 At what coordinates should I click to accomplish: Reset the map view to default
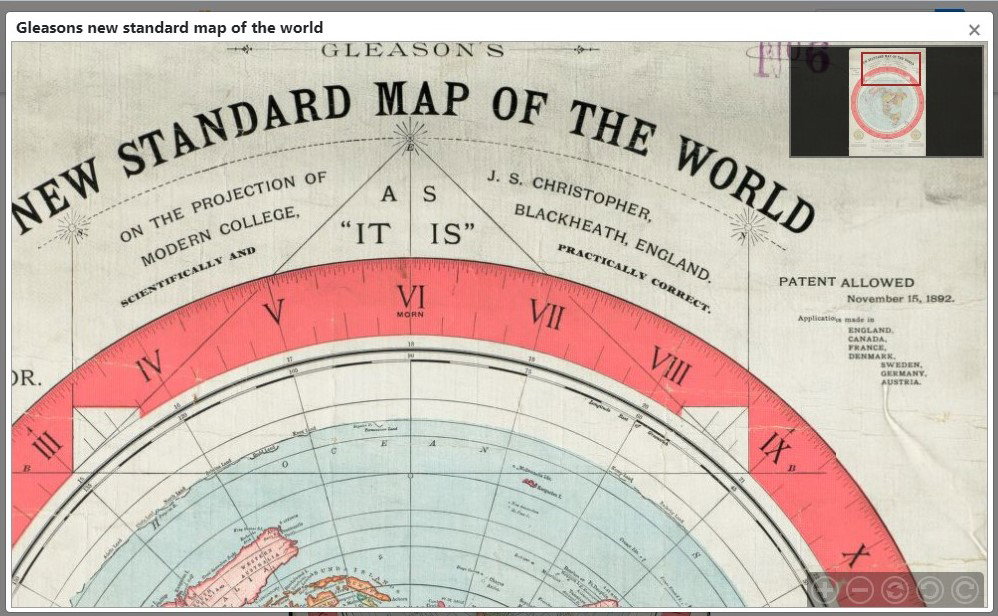coord(895,590)
